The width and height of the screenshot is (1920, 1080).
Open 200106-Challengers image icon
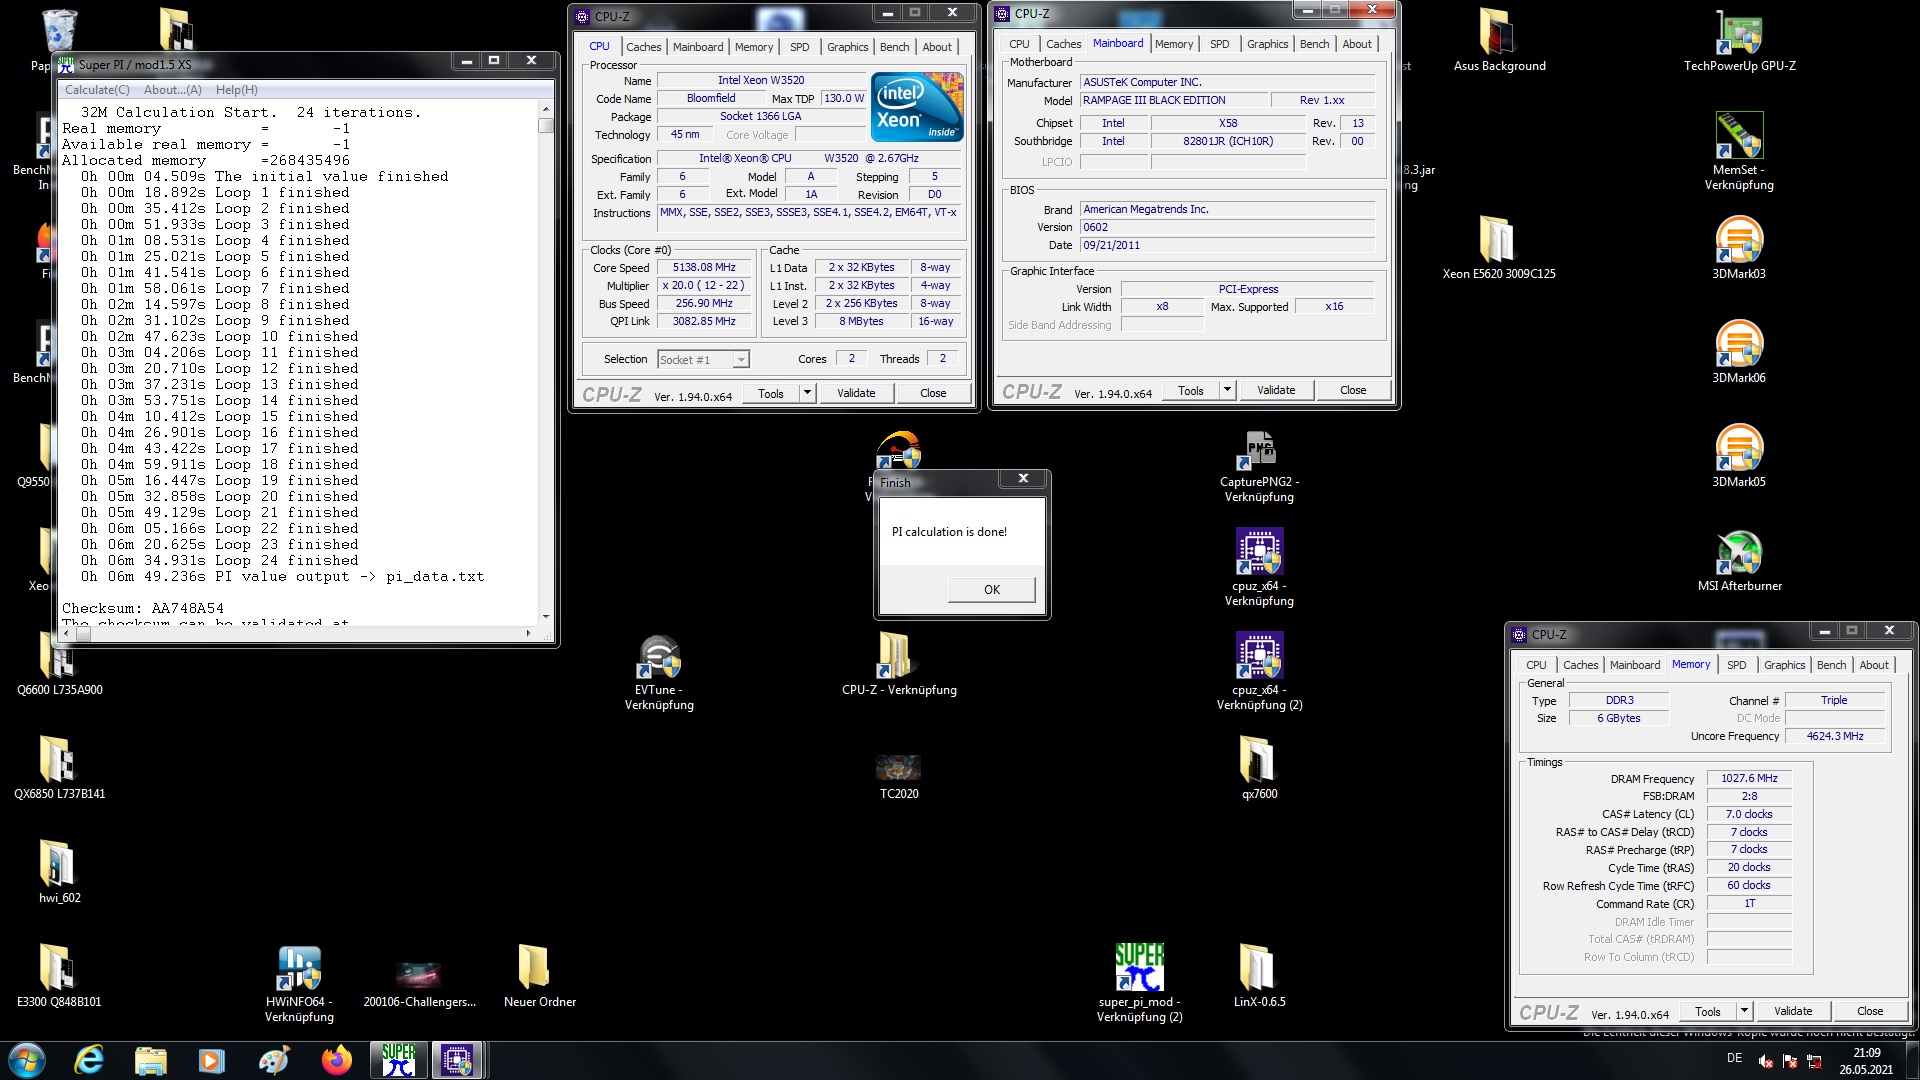419,984
